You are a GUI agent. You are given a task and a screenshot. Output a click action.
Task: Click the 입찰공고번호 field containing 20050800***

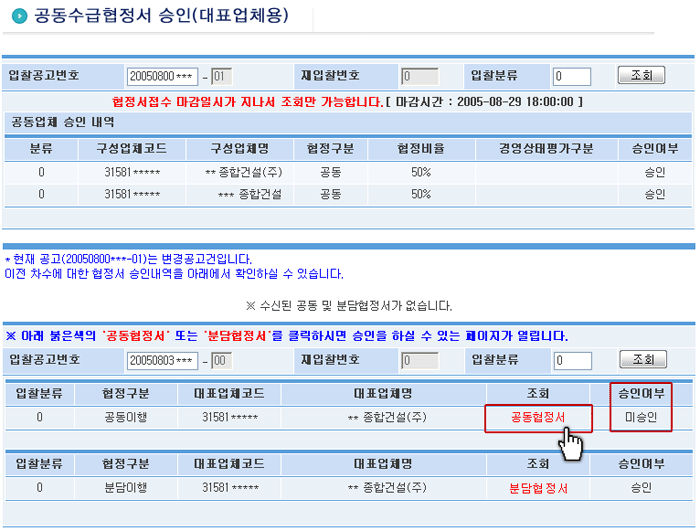tap(161, 76)
